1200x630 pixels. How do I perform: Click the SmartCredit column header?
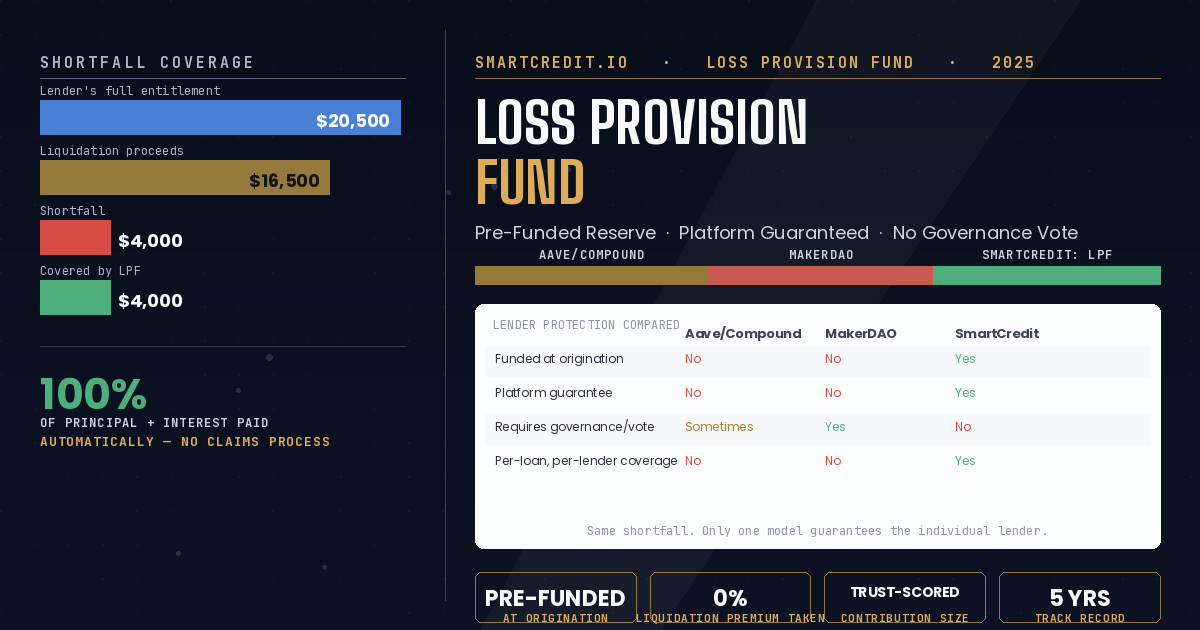(x=997, y=334)
